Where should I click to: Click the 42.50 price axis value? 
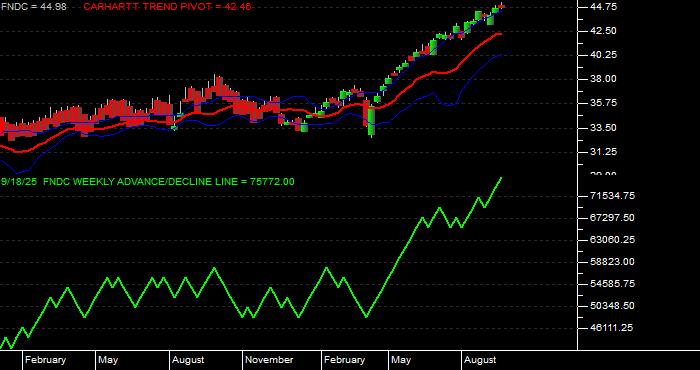603,31
